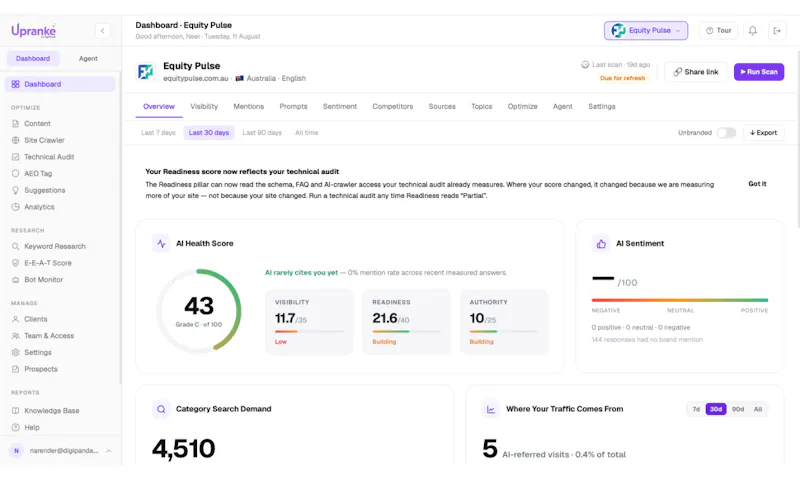Switch to the Visibility tab
800x479 pixels.
(204, 107)
